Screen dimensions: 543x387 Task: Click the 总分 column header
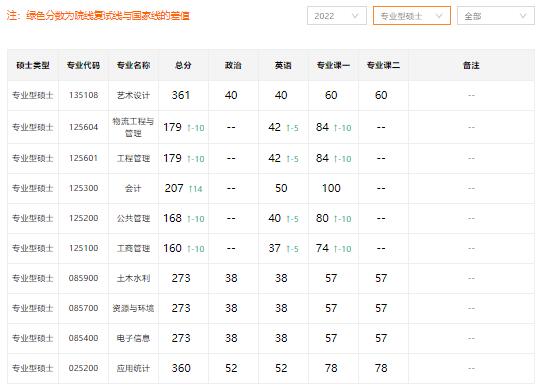183,65
